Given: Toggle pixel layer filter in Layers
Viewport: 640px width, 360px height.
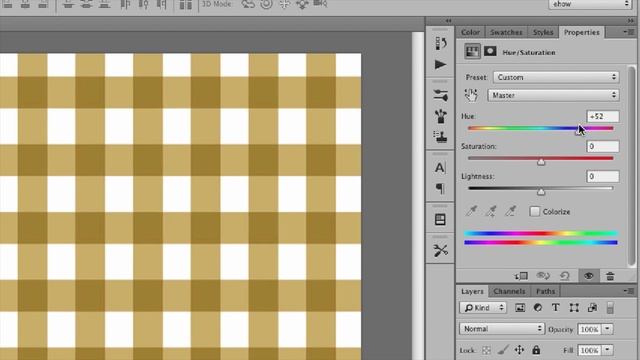Looking at the screenshot, I should [x=520, y=308].
